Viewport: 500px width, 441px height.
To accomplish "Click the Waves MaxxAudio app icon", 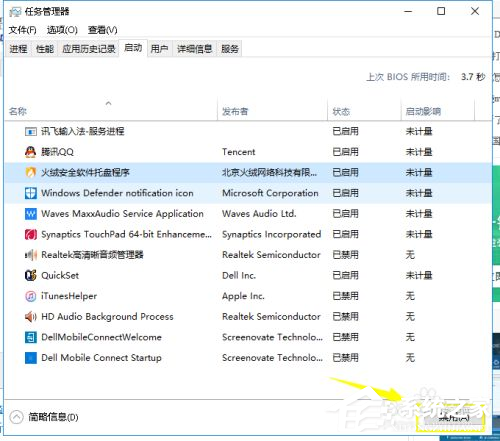I will click(x=31, y=214).
